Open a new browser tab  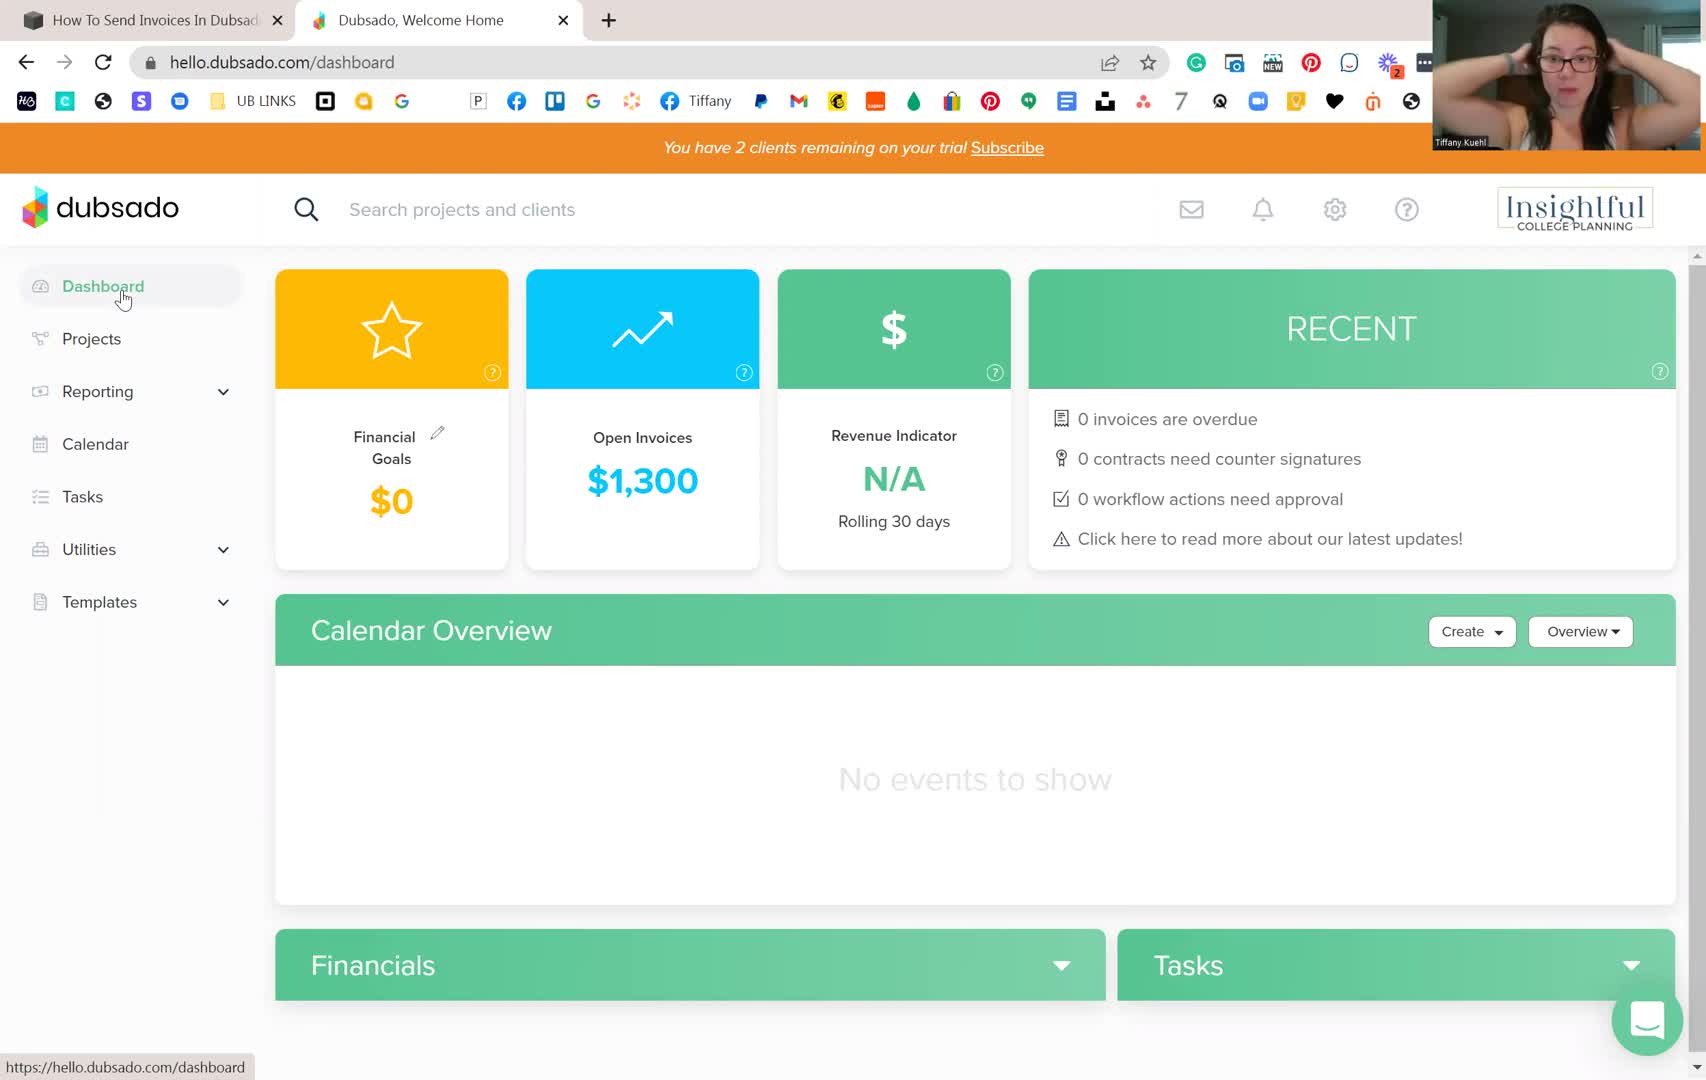pyautogui.click(x=608, y=20)
